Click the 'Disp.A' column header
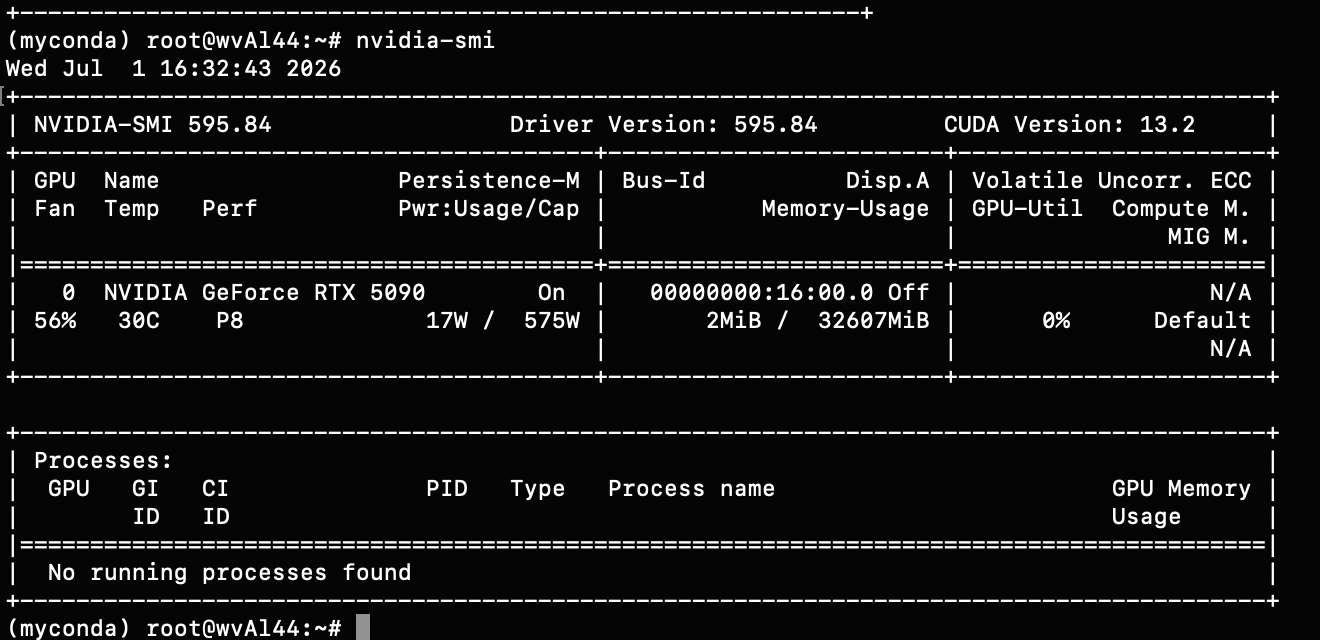The width and height of the screenshot is (1320, 640). [x=888, y=181]
